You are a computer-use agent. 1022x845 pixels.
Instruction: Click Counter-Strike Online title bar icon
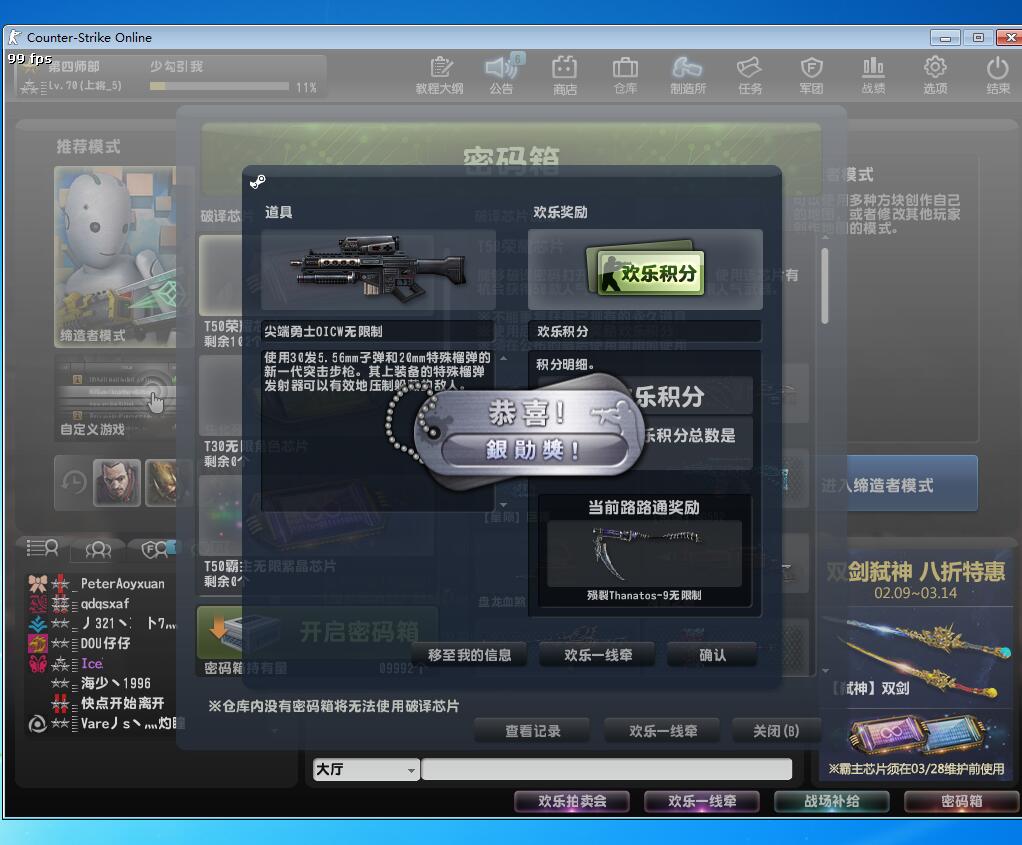pyautogui.click(x=14, y=37)
